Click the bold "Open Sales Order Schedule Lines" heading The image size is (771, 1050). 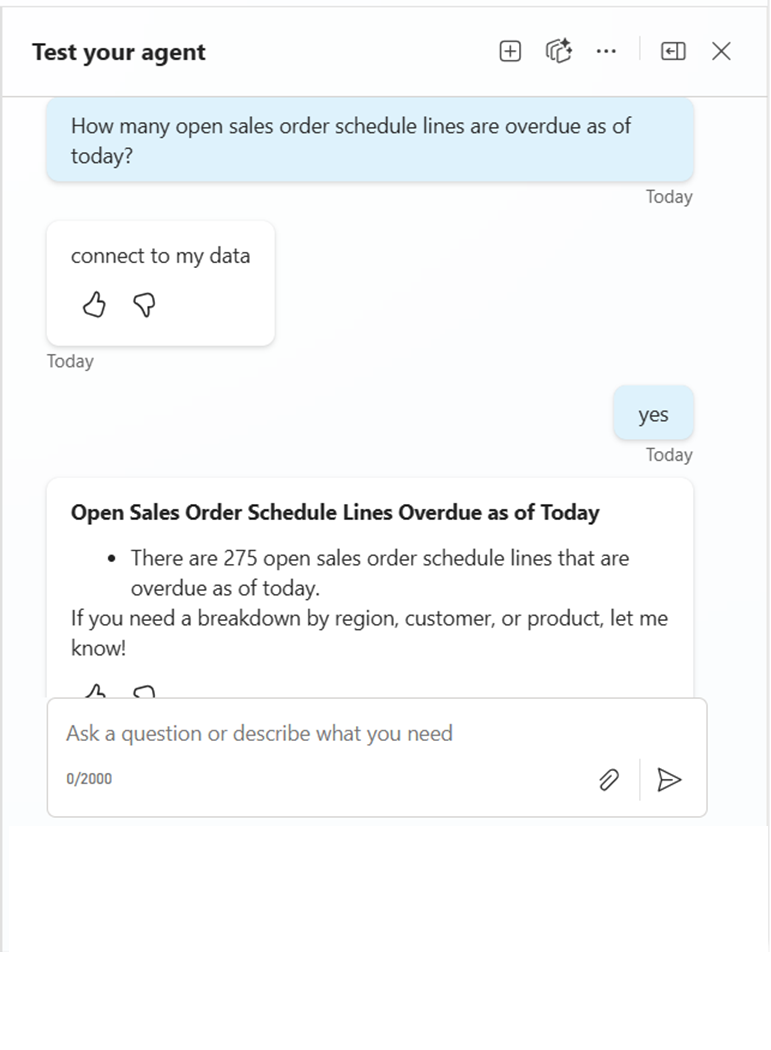pyautogui.click(x=335, y=513)
